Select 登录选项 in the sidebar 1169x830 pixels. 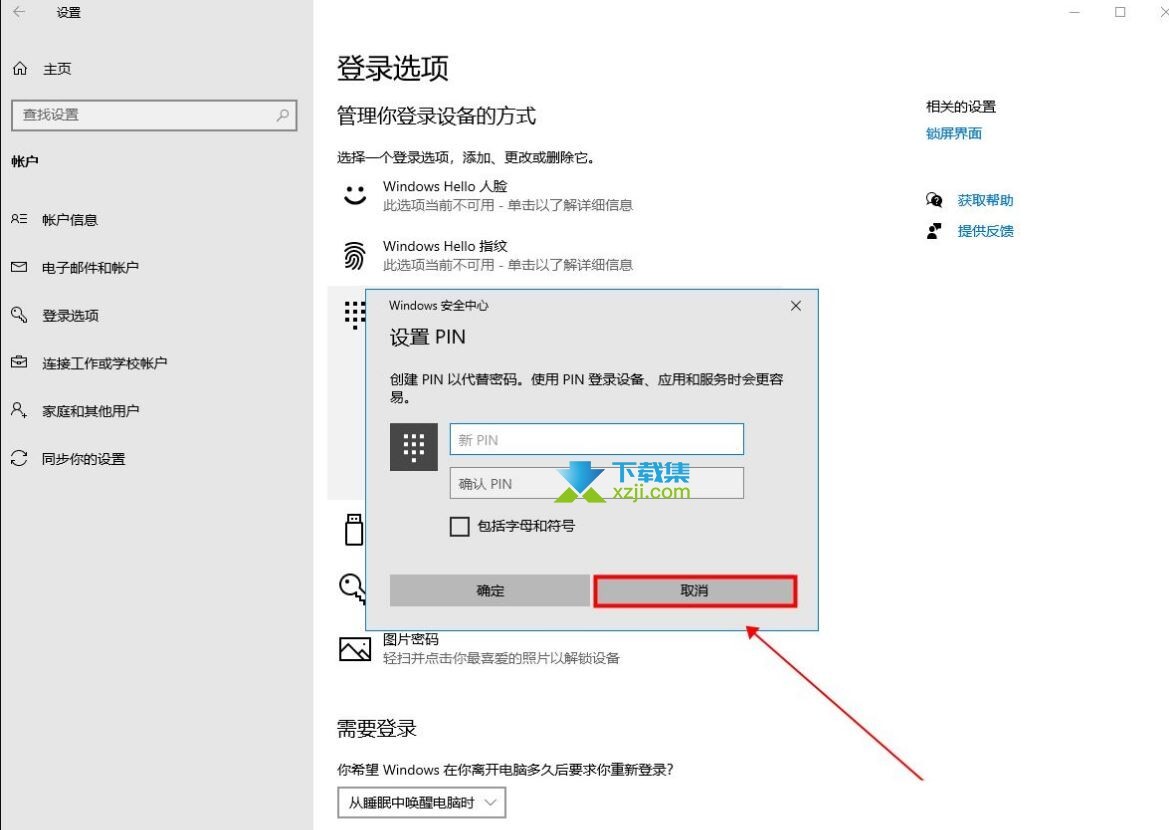pyautogui.click(x=70, y=315)
